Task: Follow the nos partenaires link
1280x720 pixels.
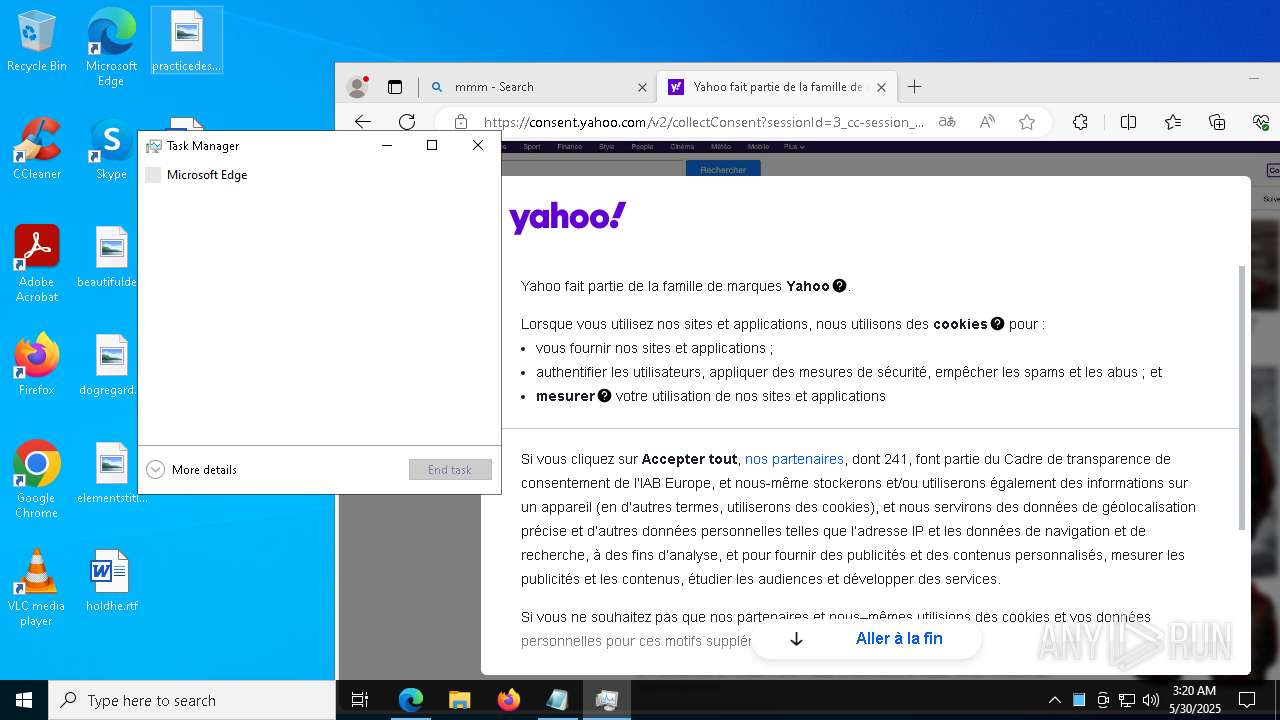Action: click(x=794, y=459)
